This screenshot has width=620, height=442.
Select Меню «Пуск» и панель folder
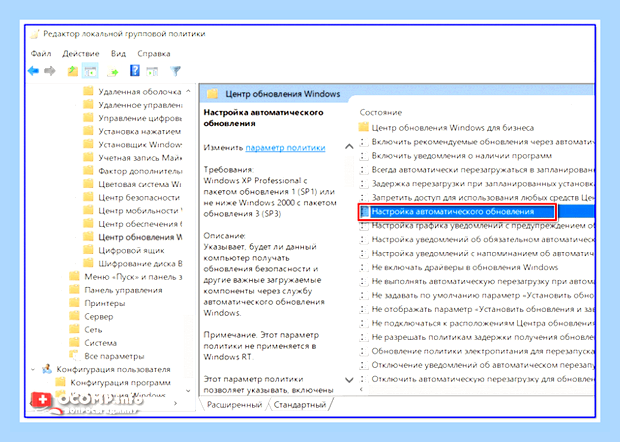pos(125,277)
